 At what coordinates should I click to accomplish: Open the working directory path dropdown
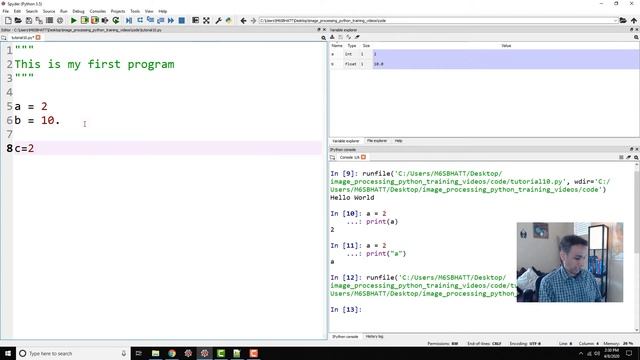[616, 20]
